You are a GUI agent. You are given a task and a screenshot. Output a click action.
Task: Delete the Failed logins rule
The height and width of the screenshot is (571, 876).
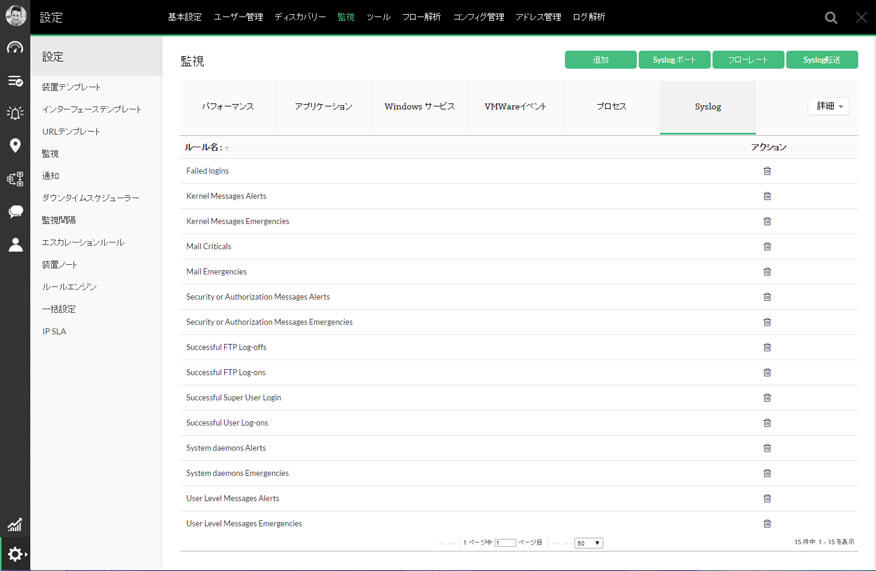tap(767, 171)
